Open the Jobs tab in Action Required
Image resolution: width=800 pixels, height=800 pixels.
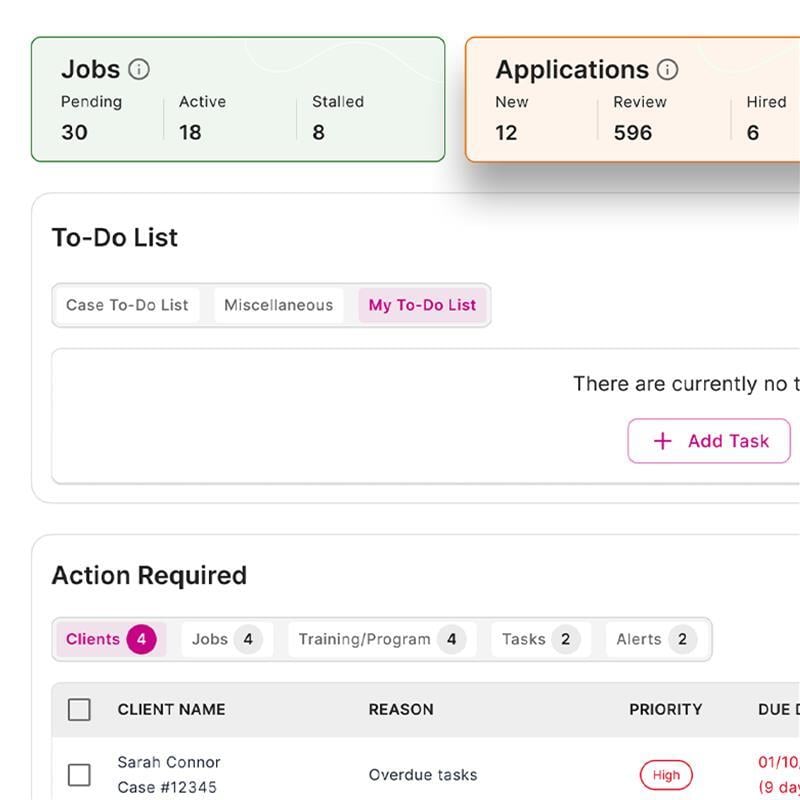tap(222, 639)
